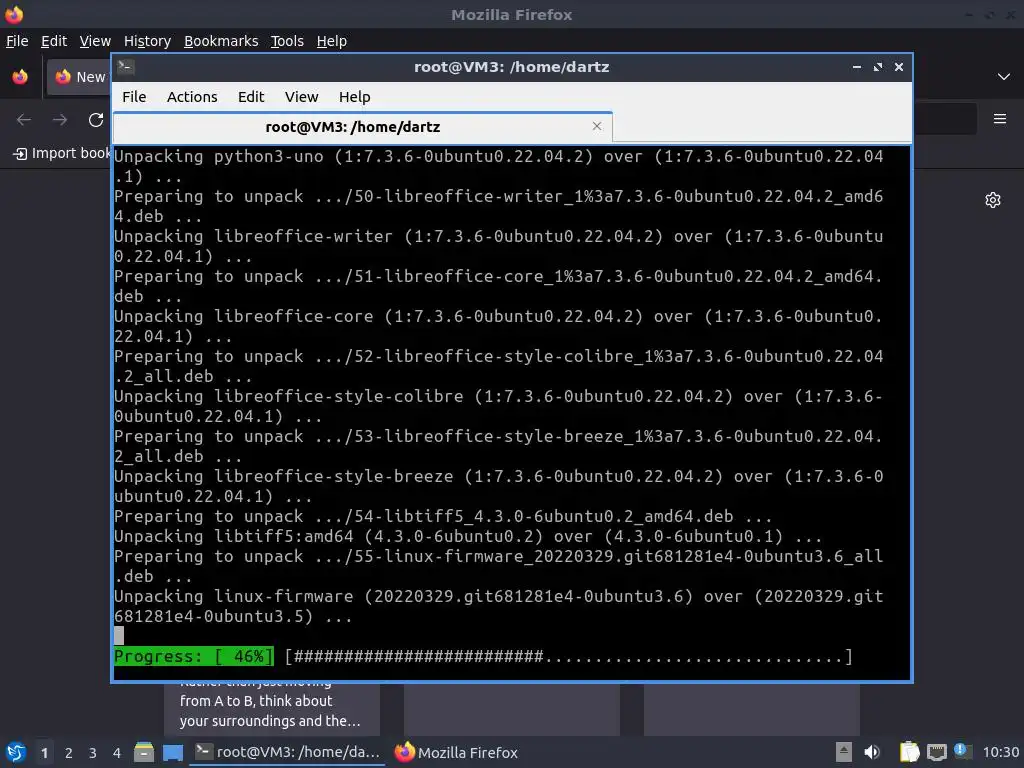The width and height of the screenshot is (1024, 768).
Task: Open the Firefox hamburger application menu
Action: pos(1000,119)
